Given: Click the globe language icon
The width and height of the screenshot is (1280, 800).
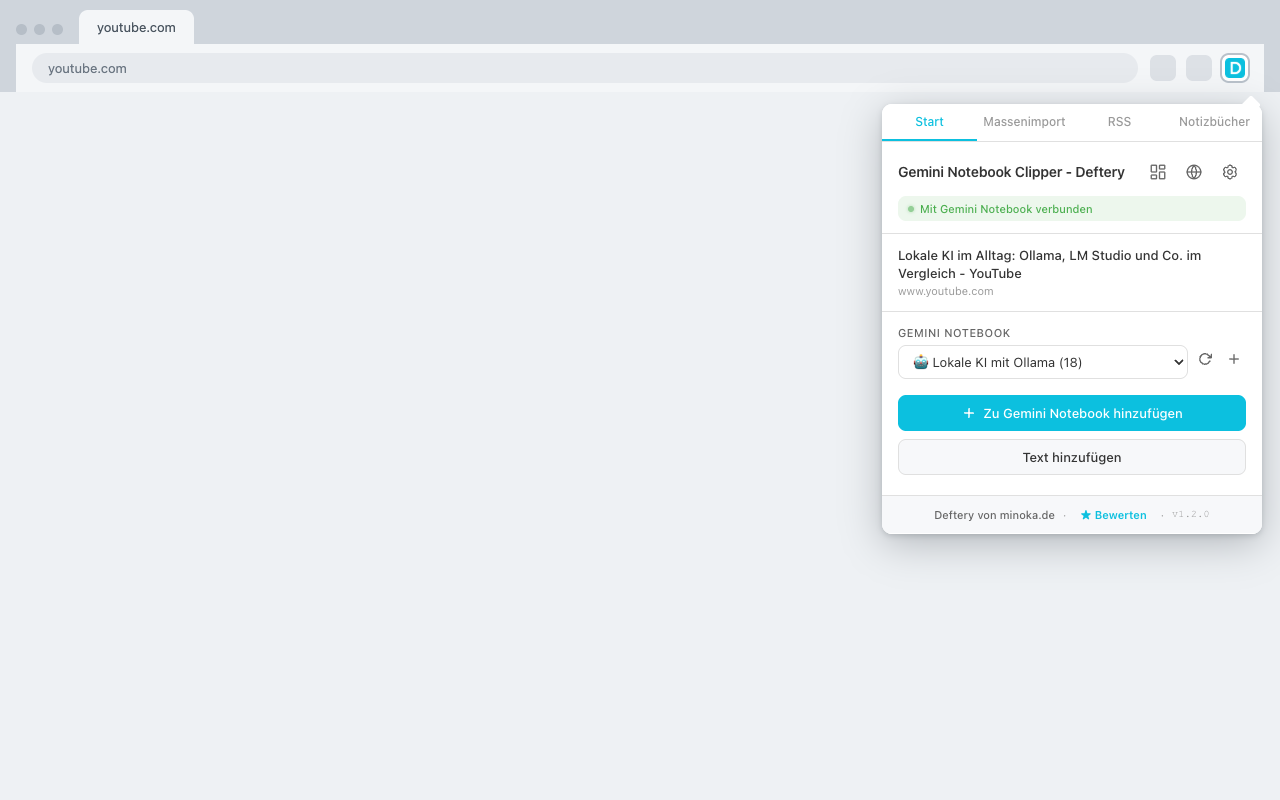Looking at the screenshot, I should pos(1194,172).
